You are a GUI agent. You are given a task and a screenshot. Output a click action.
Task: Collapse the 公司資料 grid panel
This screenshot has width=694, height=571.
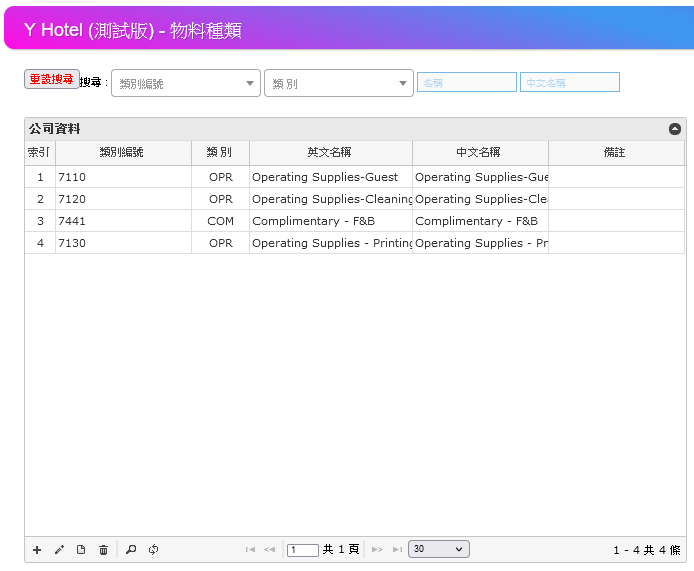675,129
